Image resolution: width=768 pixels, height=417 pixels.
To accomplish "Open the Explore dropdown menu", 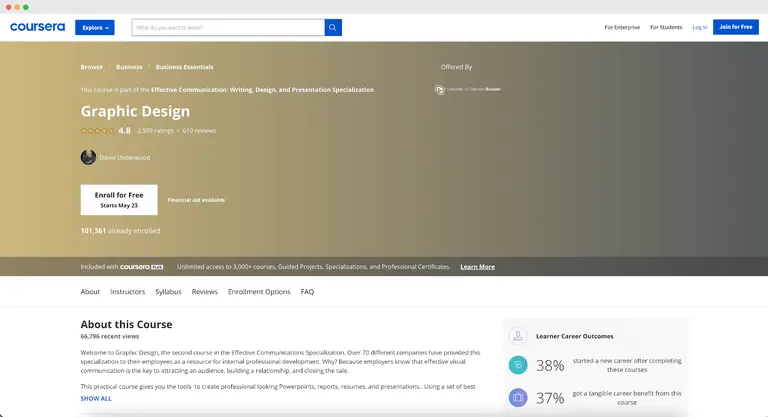I will pyautogui.click(x=95, y=27).
